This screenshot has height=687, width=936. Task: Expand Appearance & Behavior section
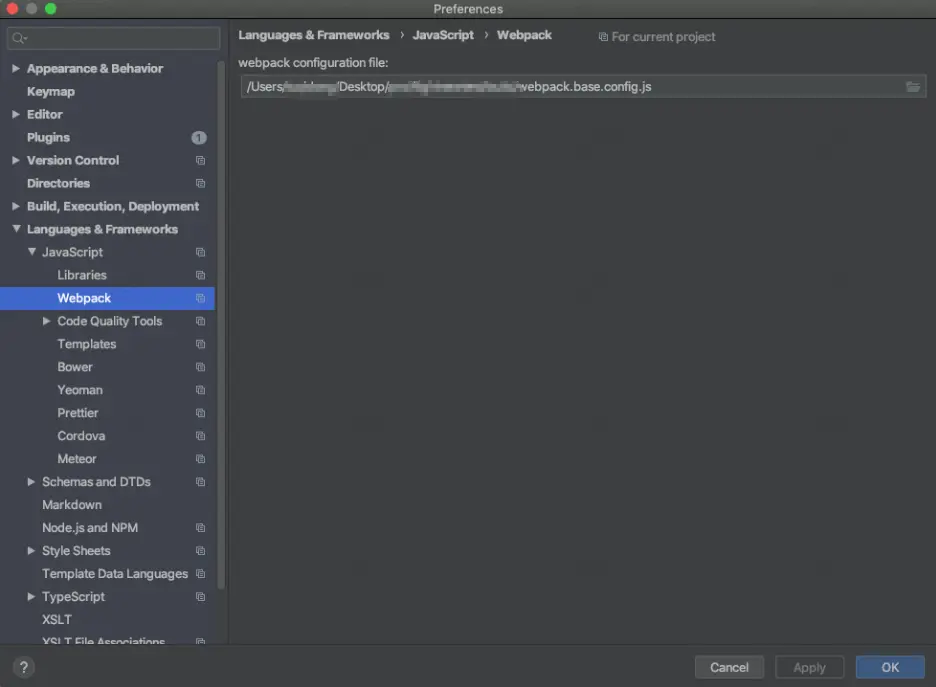tap(16, 69)
